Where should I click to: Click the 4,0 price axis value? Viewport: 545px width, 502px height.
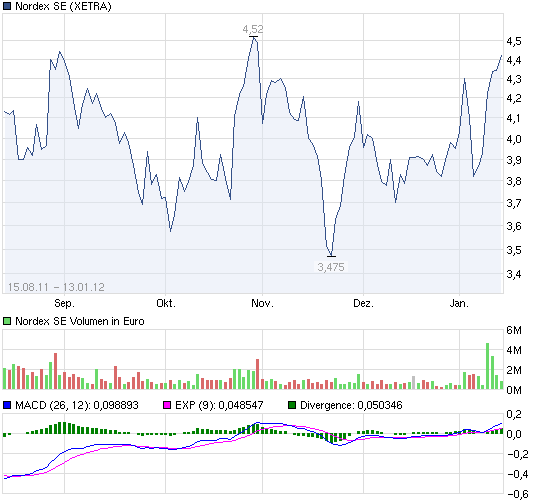click(514, 139)
